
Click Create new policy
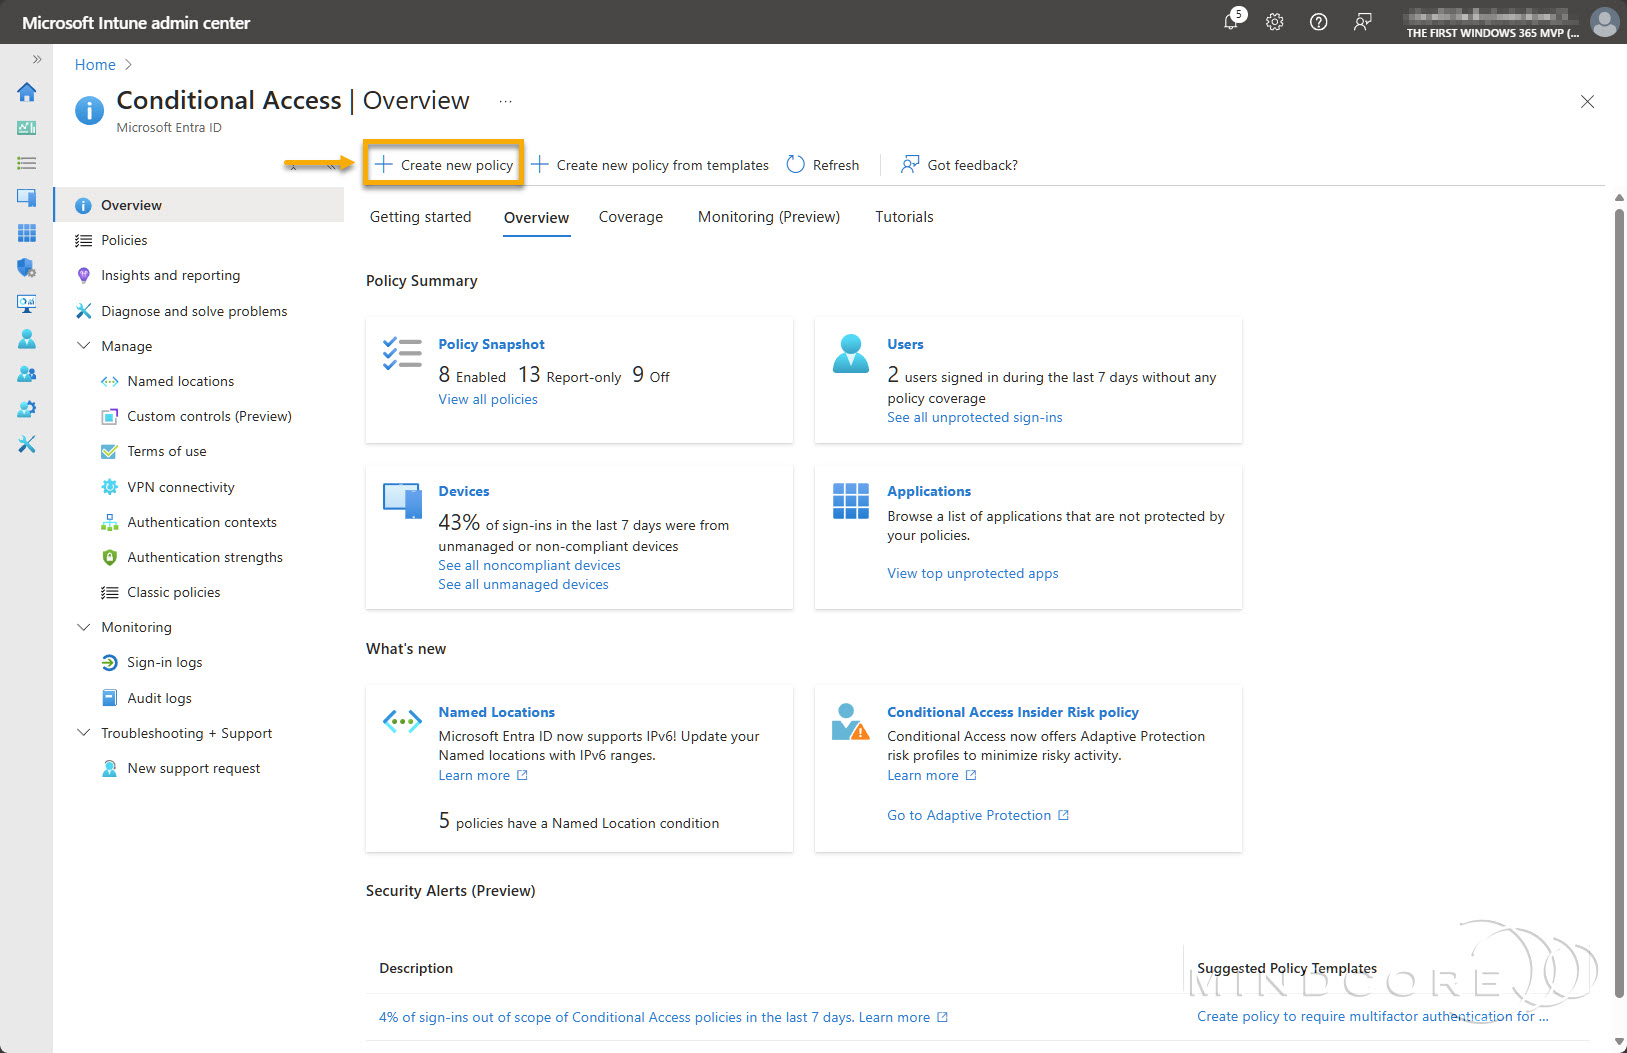pyautogui.click(x=443, y=164)
